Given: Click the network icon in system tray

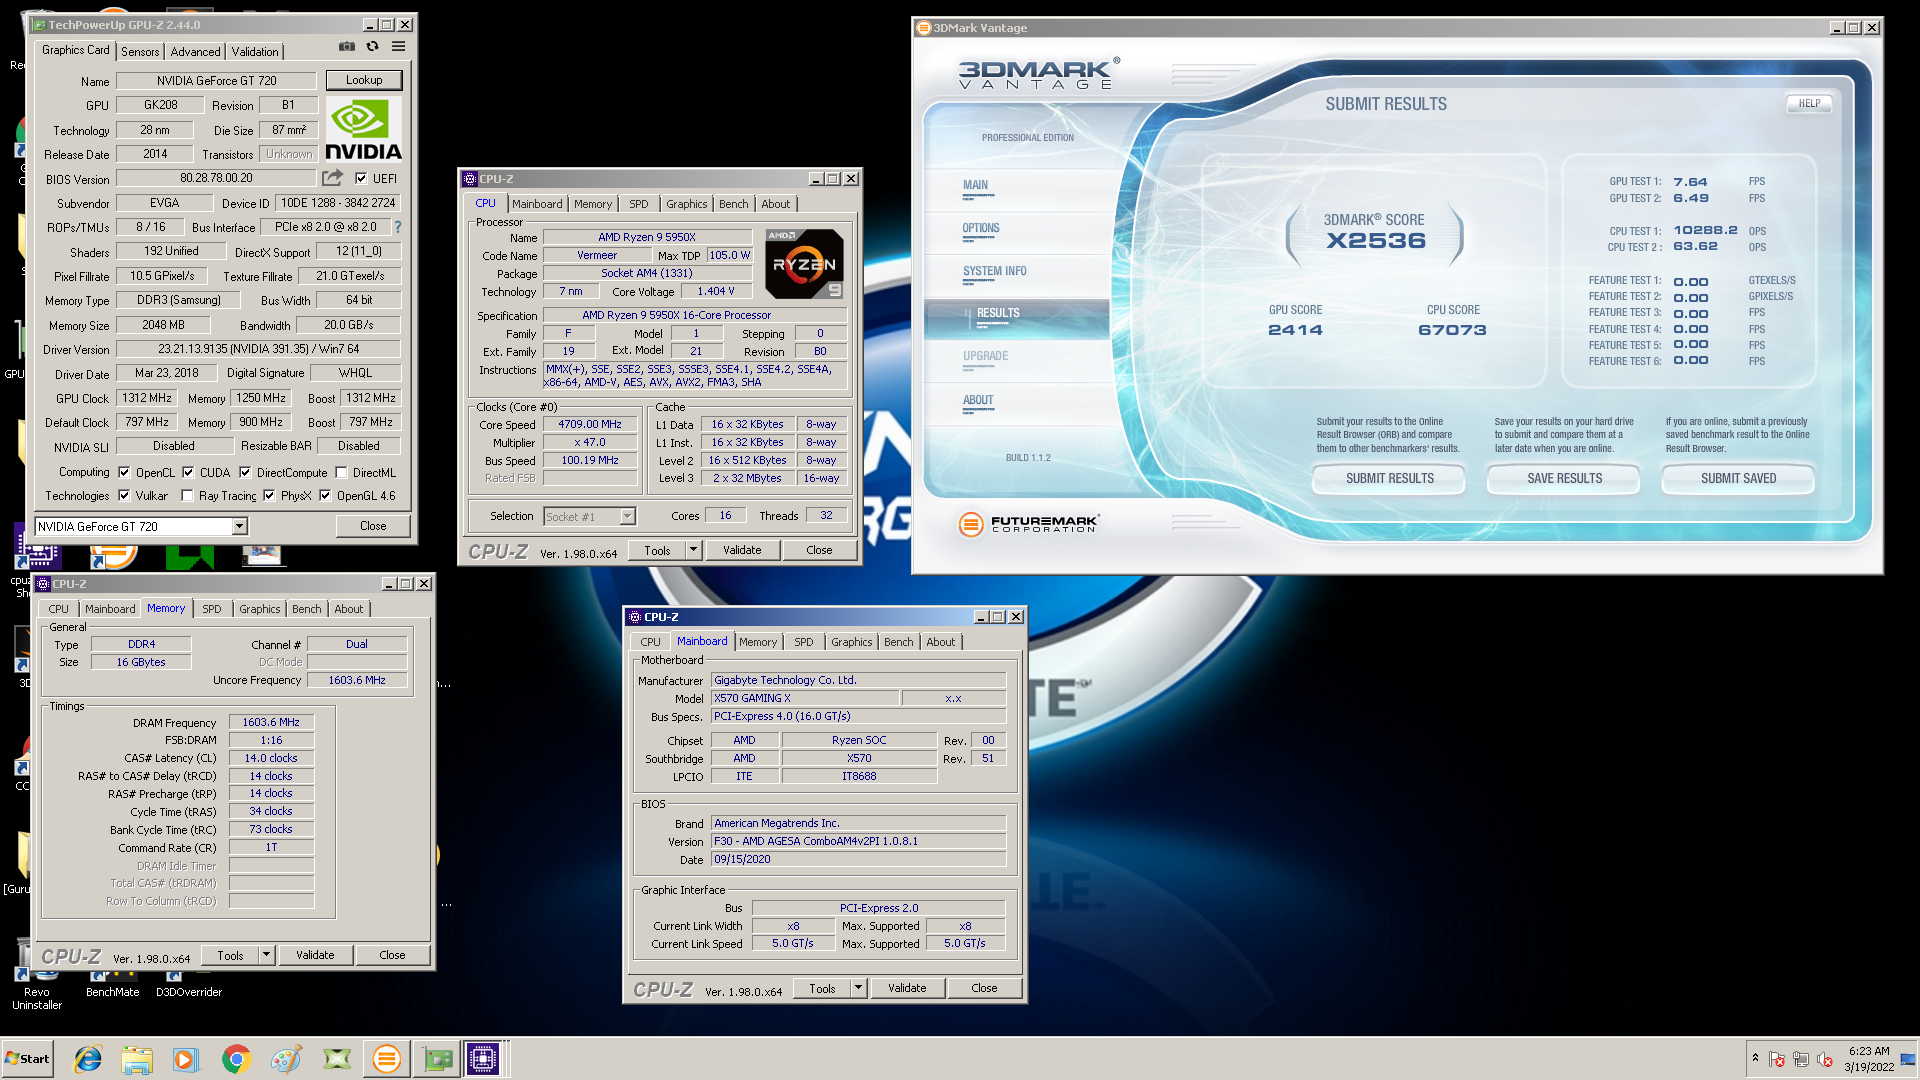Looking at the screenshot, I should 1801,1059.
